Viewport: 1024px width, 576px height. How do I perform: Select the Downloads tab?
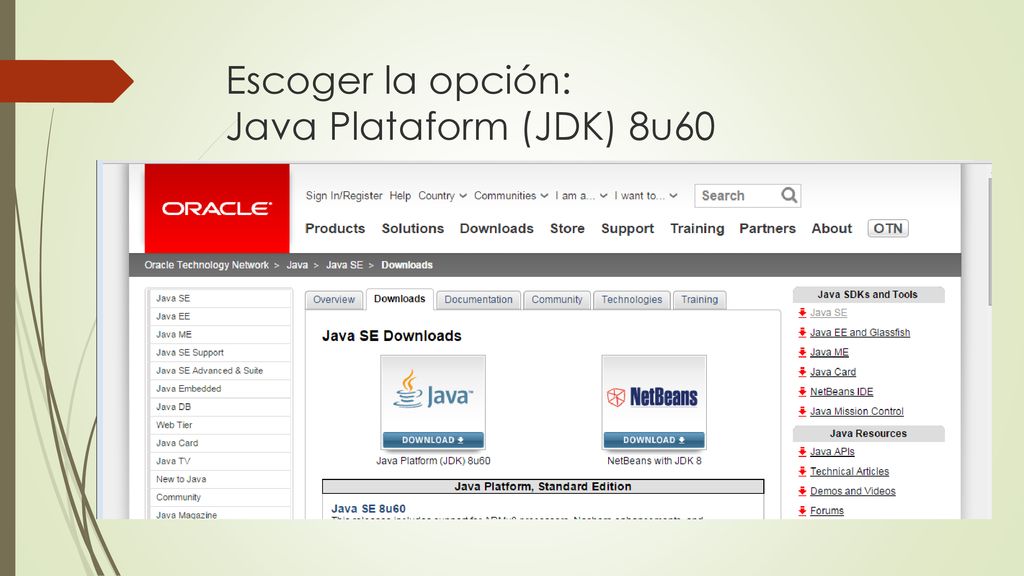[x=400, y=298]
